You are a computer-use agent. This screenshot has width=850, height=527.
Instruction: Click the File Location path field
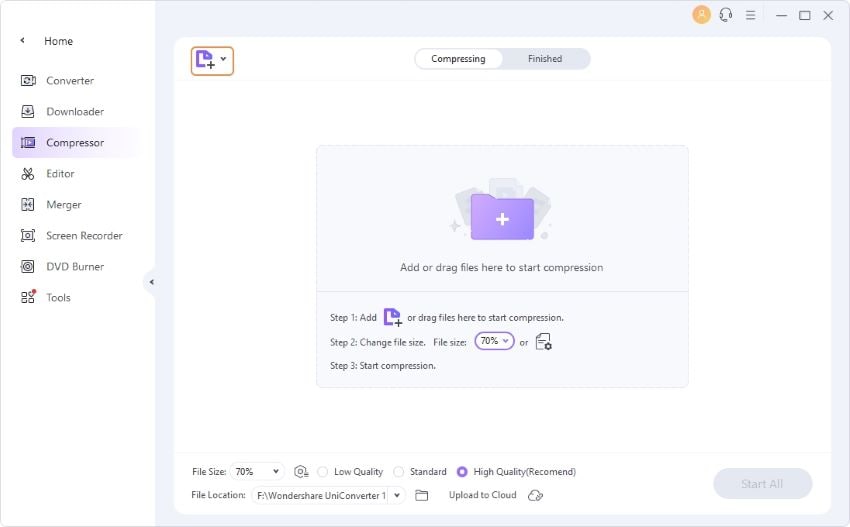point(321,495)
